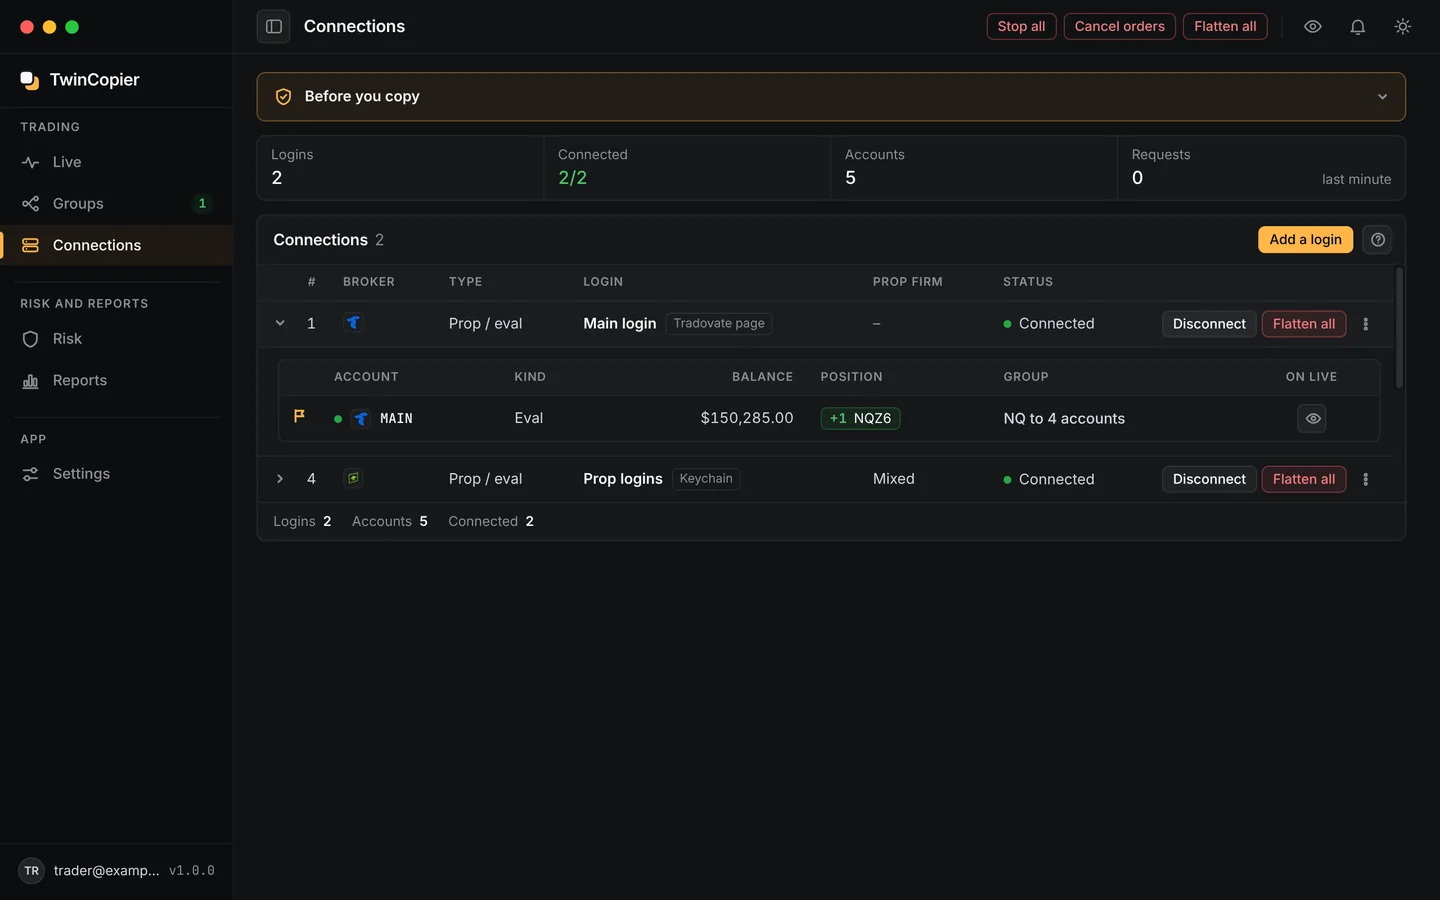This screenshot has width=1440, height=900.
Task: Go to Risk in sidebar
Action: (x=117, y=339)
